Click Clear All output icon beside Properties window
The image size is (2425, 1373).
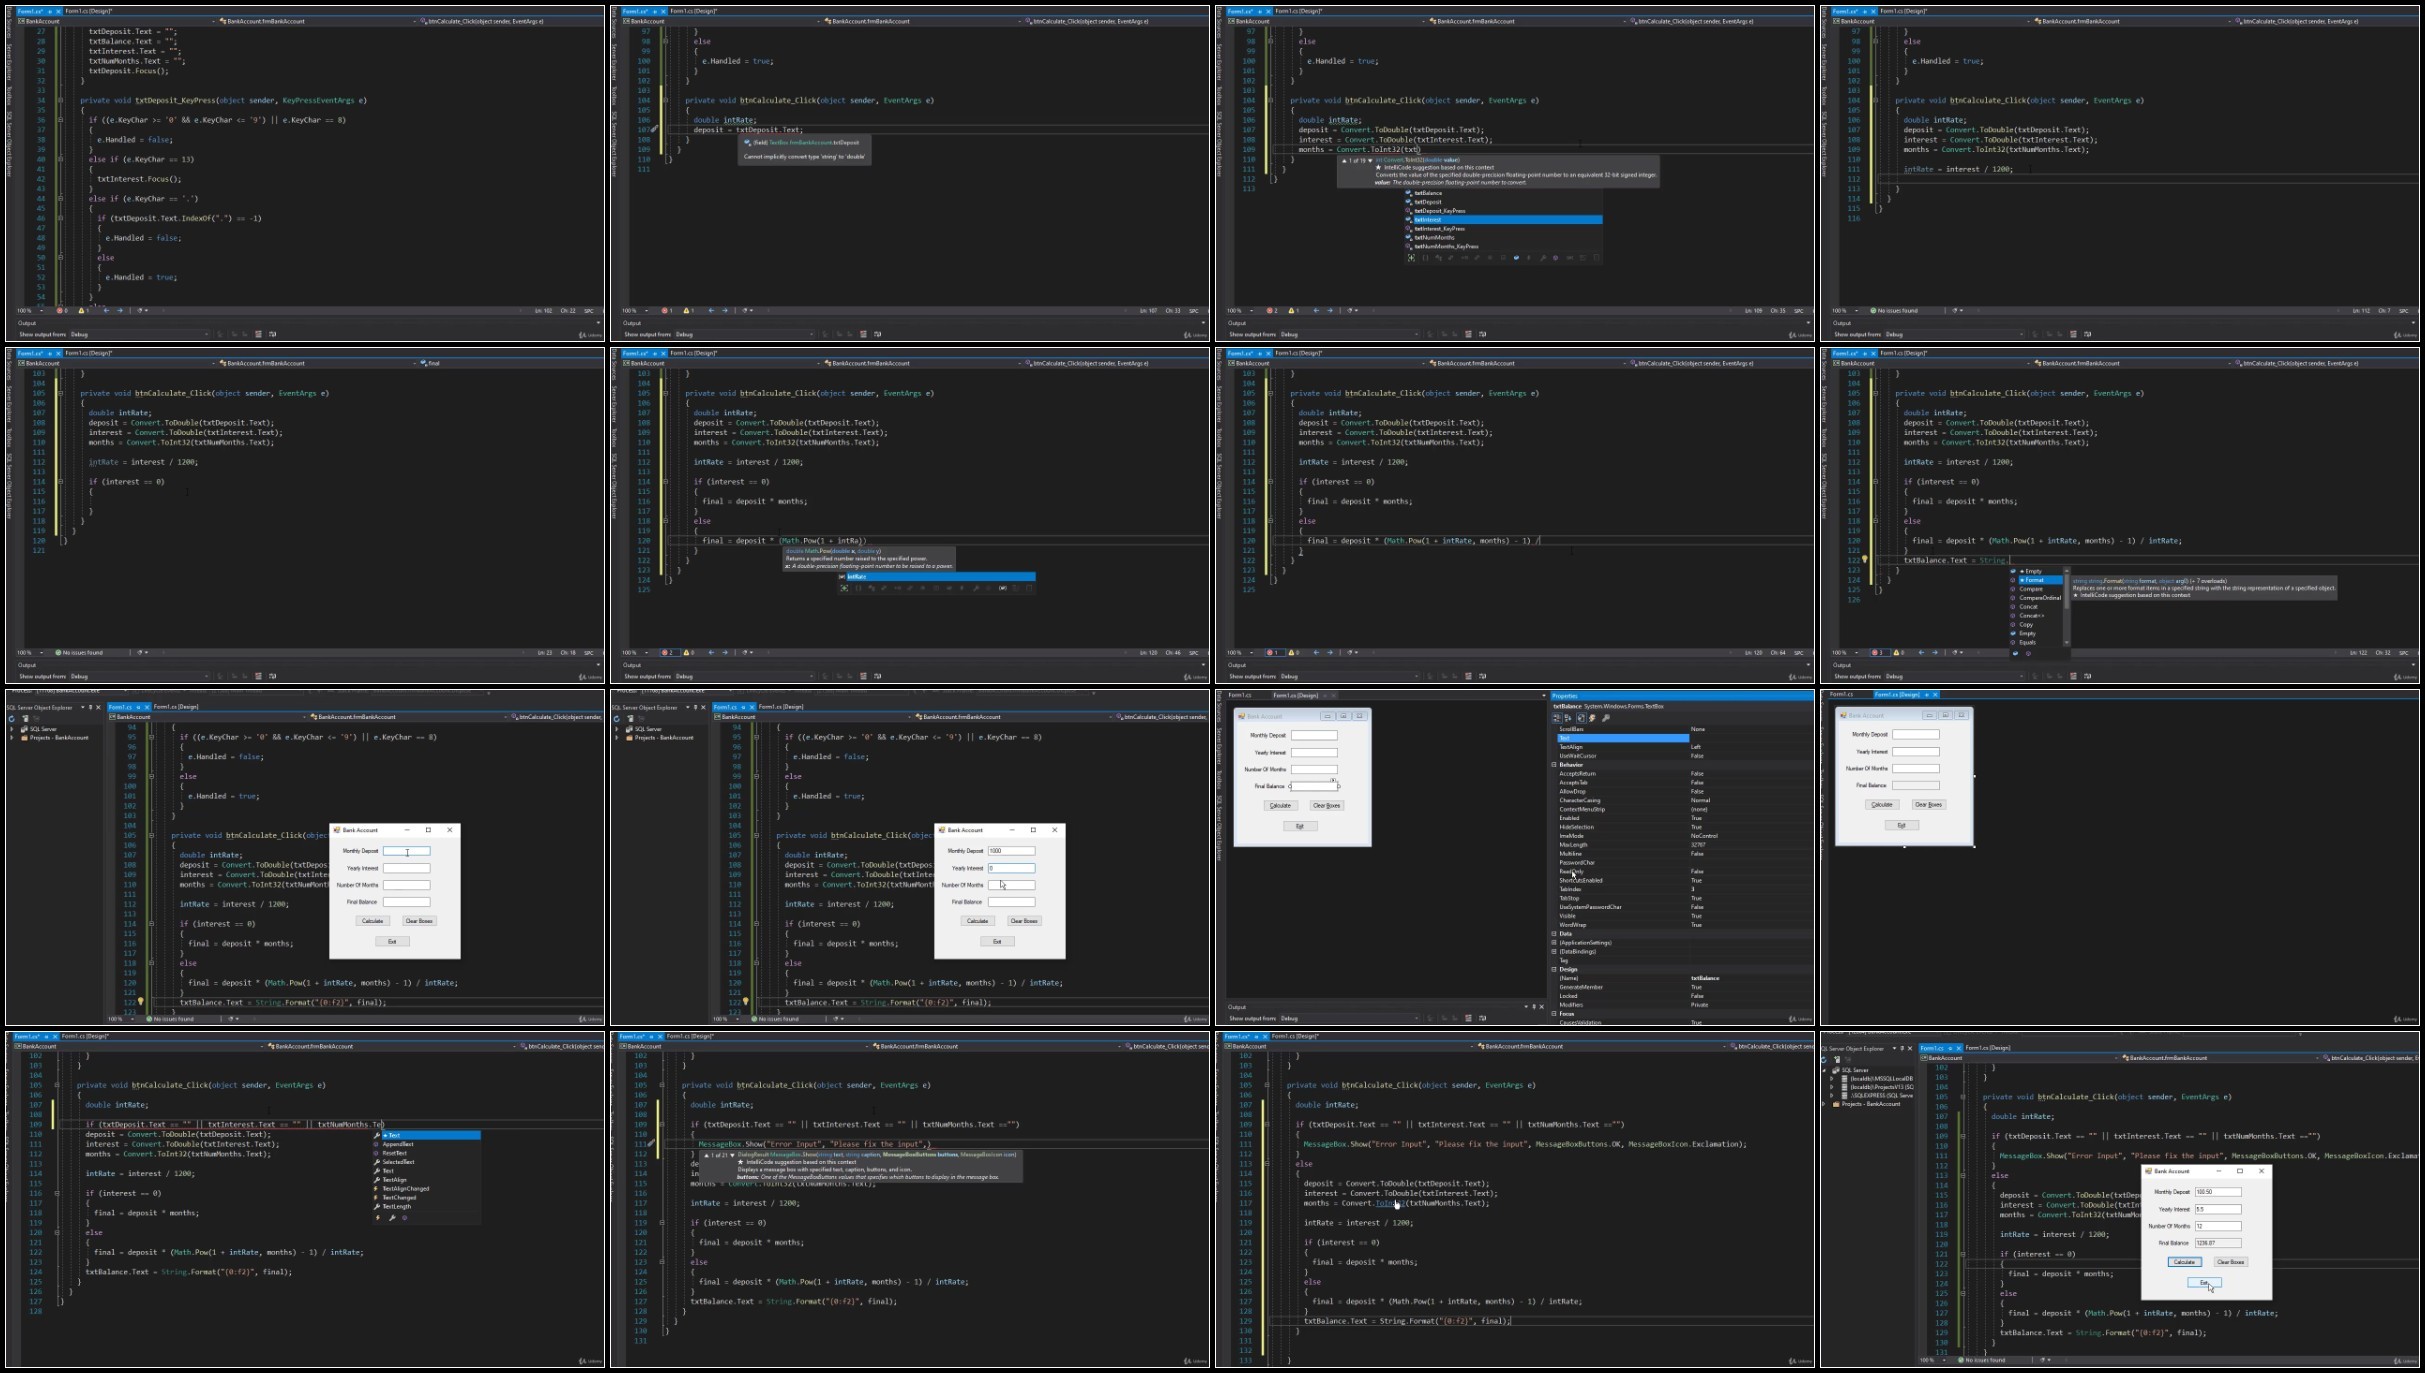pyautogui.click(x=1468, y=1018)
